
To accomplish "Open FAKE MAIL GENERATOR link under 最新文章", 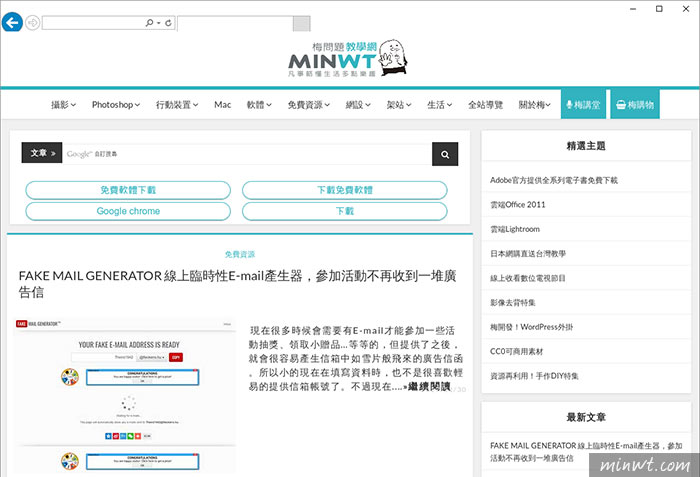I will [x=586, y=452].
